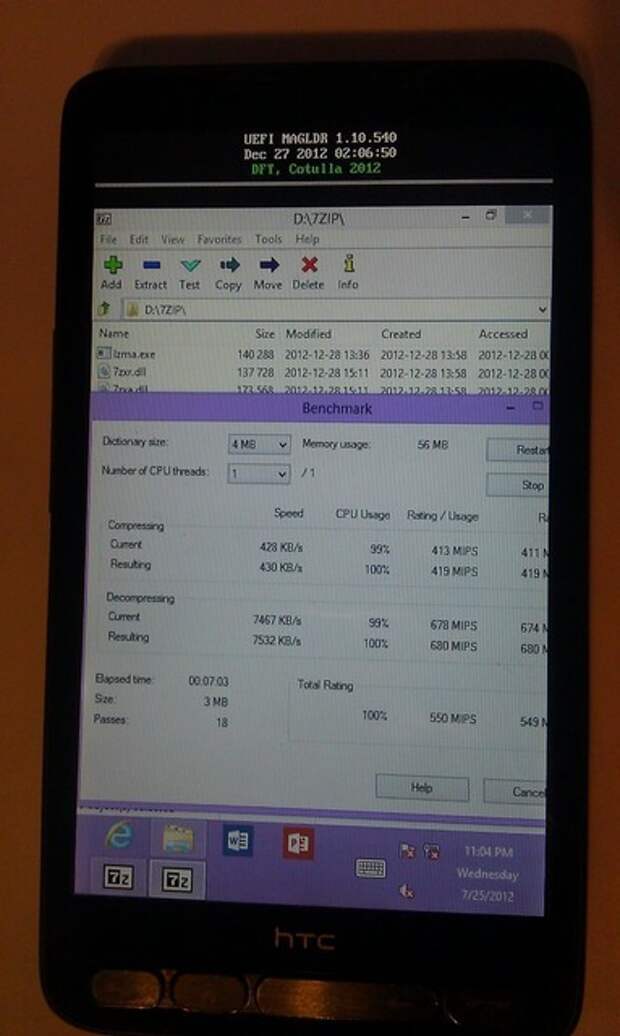Open the View menu
The height and width of the screenshot is (1036, 620).
click(173, 239)
